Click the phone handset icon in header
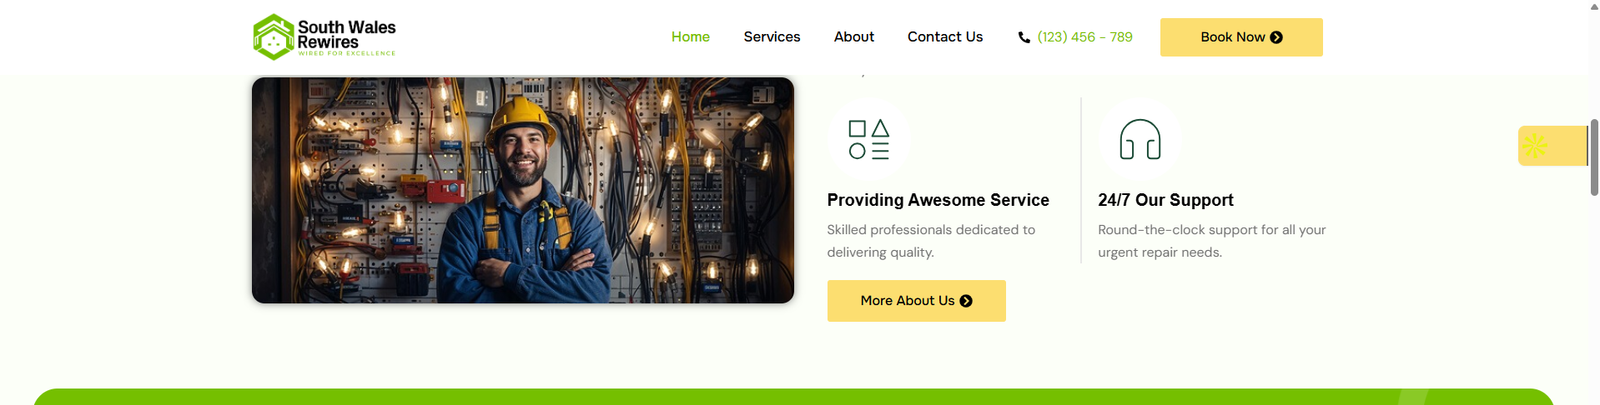This screenshot has height=405, width=1600. (x=1024, y=37)
